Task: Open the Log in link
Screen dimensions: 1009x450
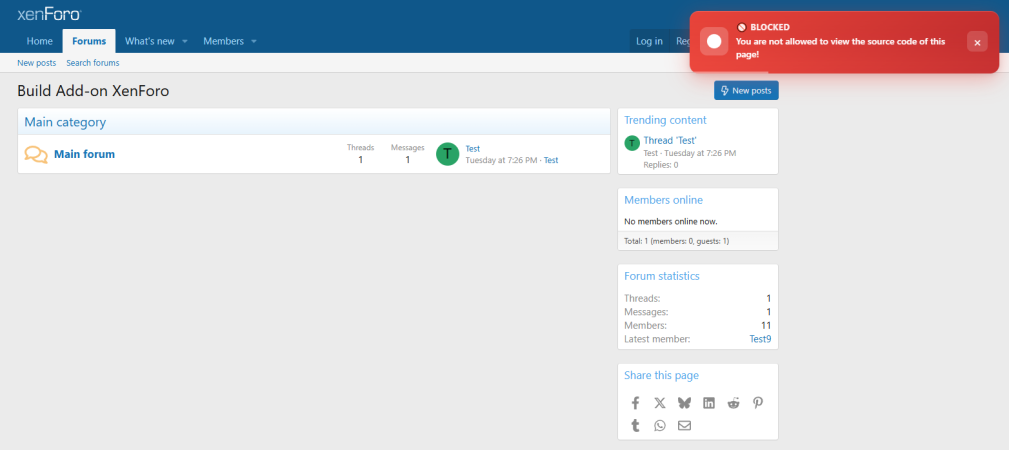Action: (x=649, y=41)
